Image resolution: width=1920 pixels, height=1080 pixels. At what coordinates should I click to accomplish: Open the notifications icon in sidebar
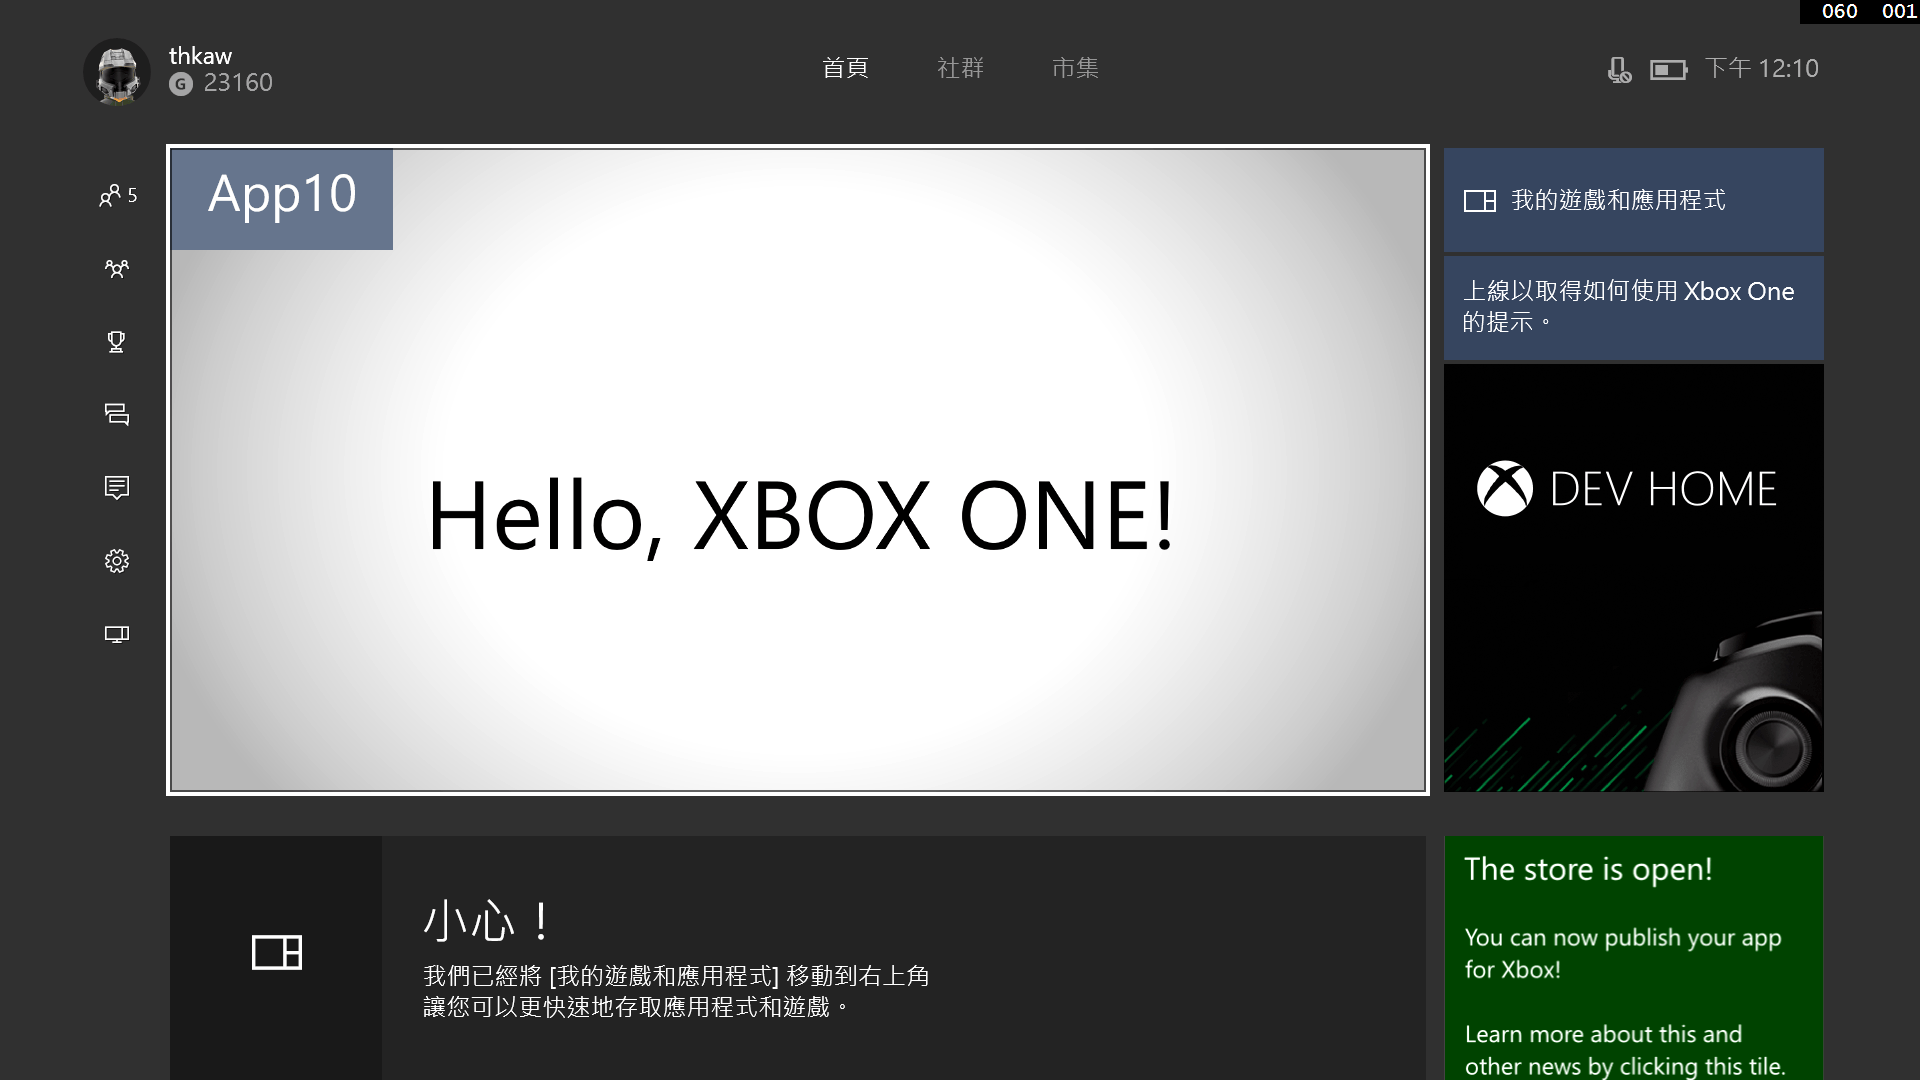click(117, 488)
